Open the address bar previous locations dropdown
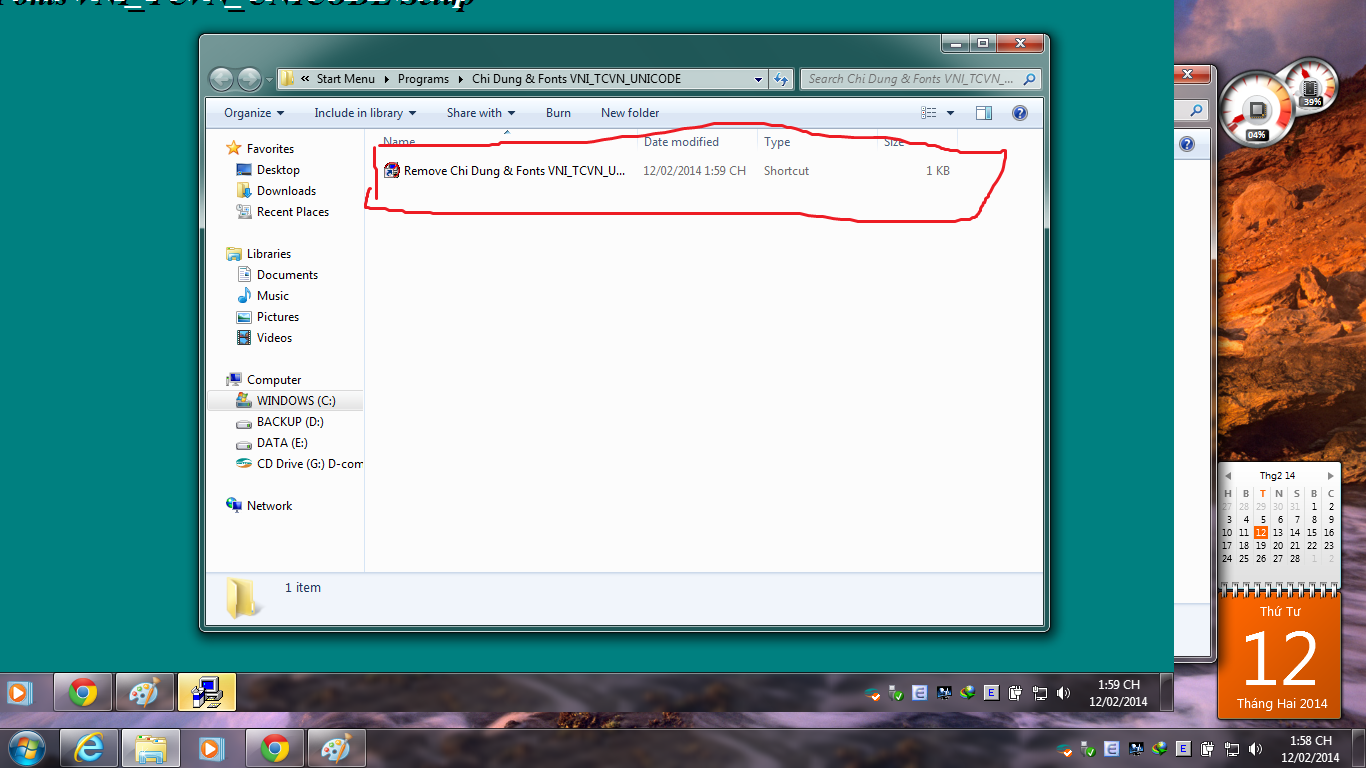This screenshot has height=768, width=1366. click(x=759, y=79)
